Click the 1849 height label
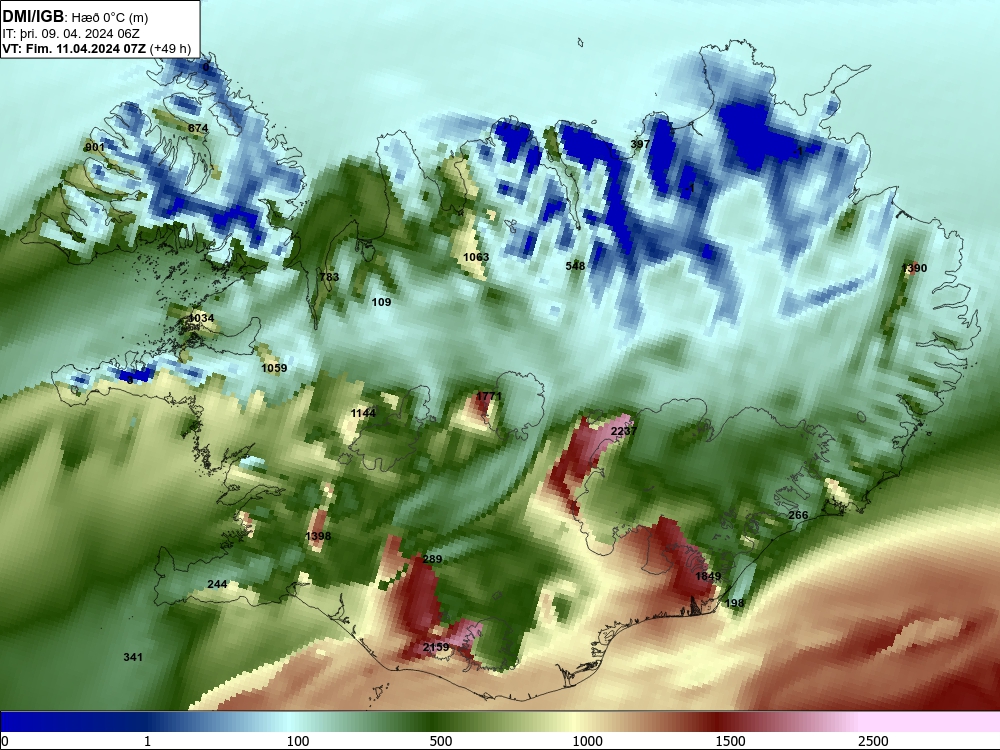The image size is (1000, 750). [708, 576]
